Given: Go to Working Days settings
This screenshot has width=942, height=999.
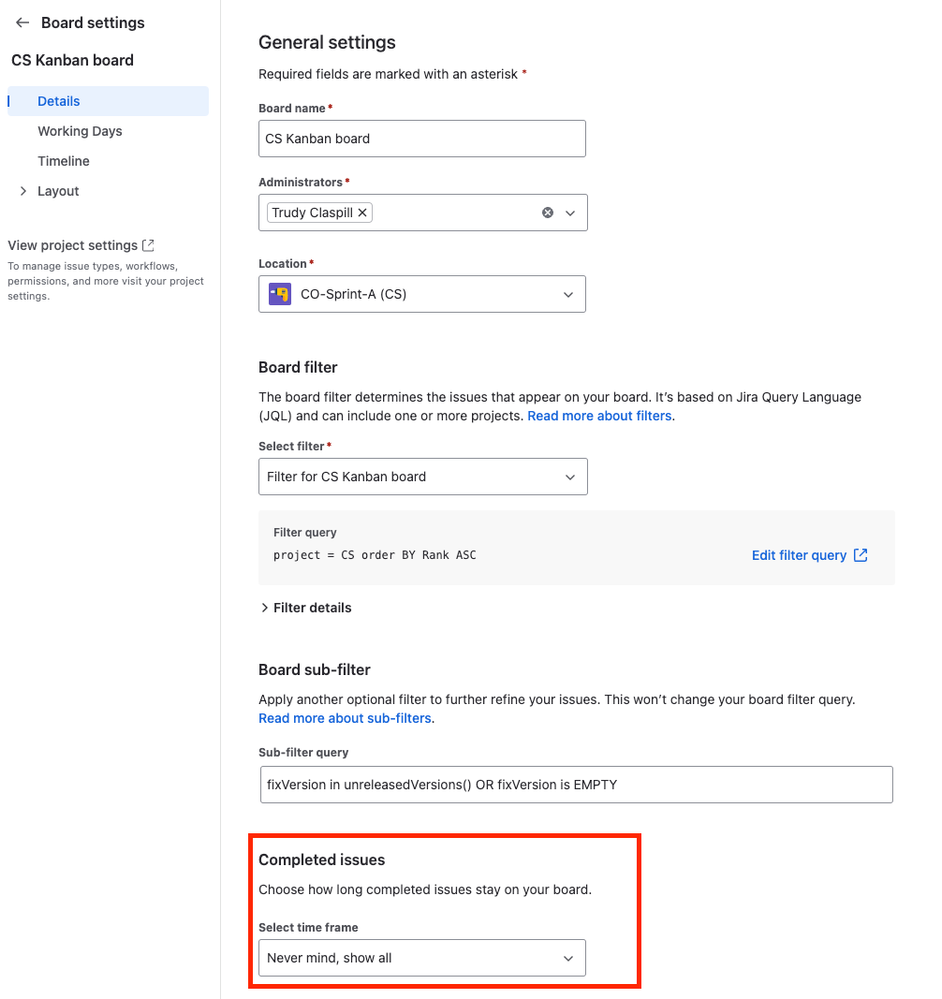Looking at the screenshot, I should [x=80, y=131].
